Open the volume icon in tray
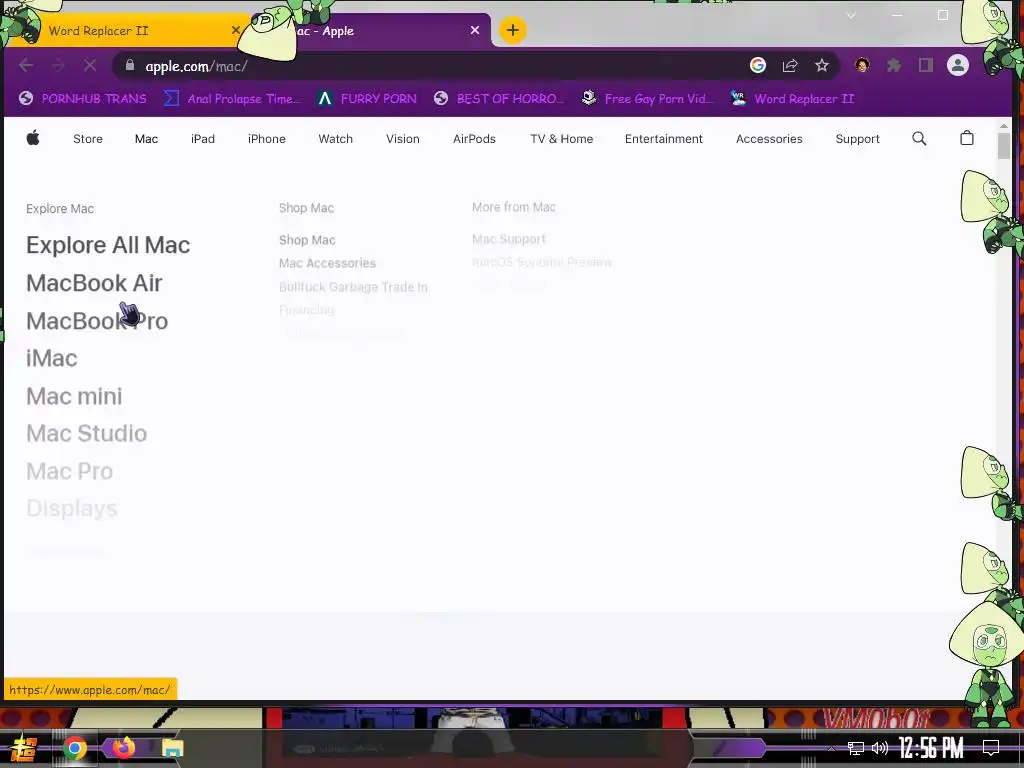This screenshot has height=768, width=1024. 880,748
